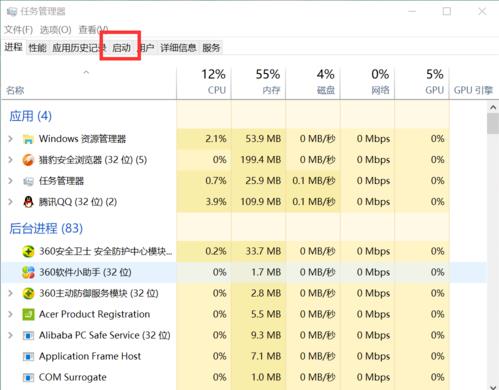Click the 2.1% CPU cell

coord(216,139)
